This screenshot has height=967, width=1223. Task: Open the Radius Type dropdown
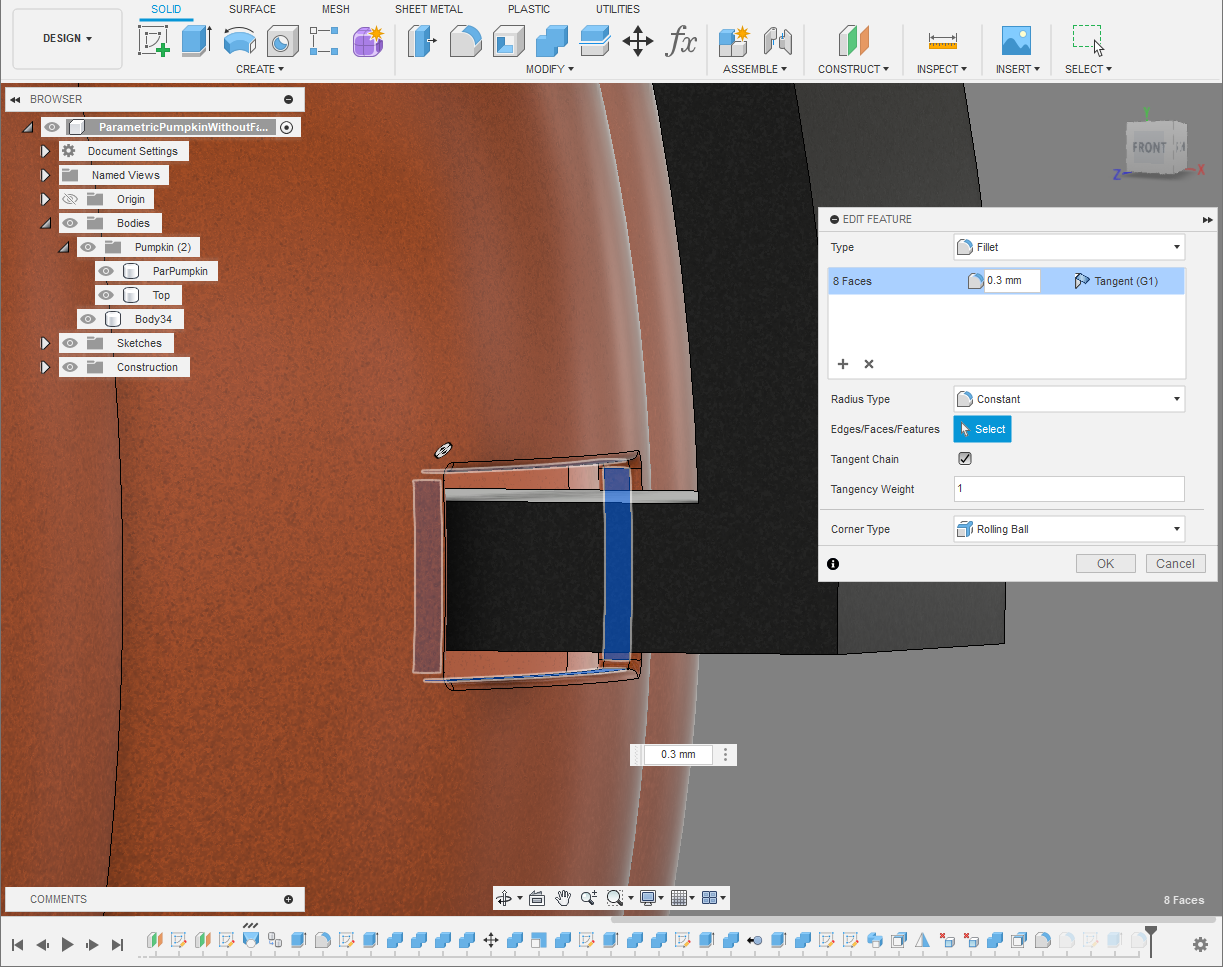pyautogui.click(x=1069, y=399)
